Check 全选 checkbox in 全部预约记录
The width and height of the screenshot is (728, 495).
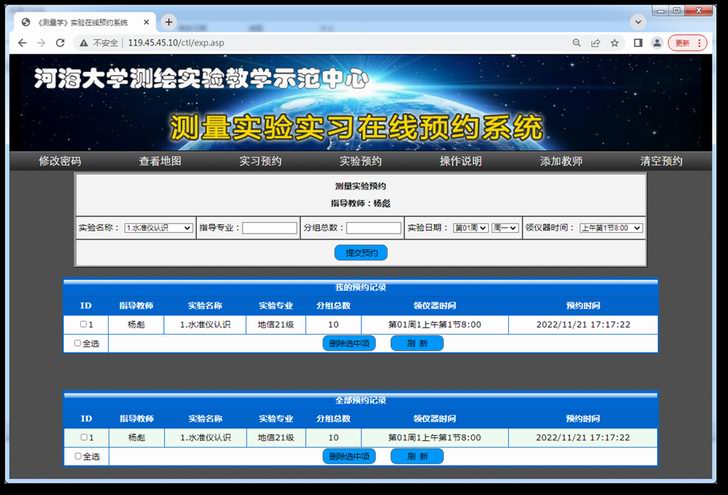click(78, 456)
